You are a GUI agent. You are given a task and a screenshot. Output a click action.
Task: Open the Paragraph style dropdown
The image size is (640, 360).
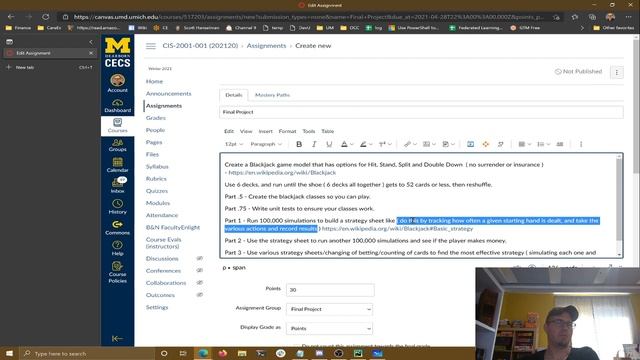266,144
